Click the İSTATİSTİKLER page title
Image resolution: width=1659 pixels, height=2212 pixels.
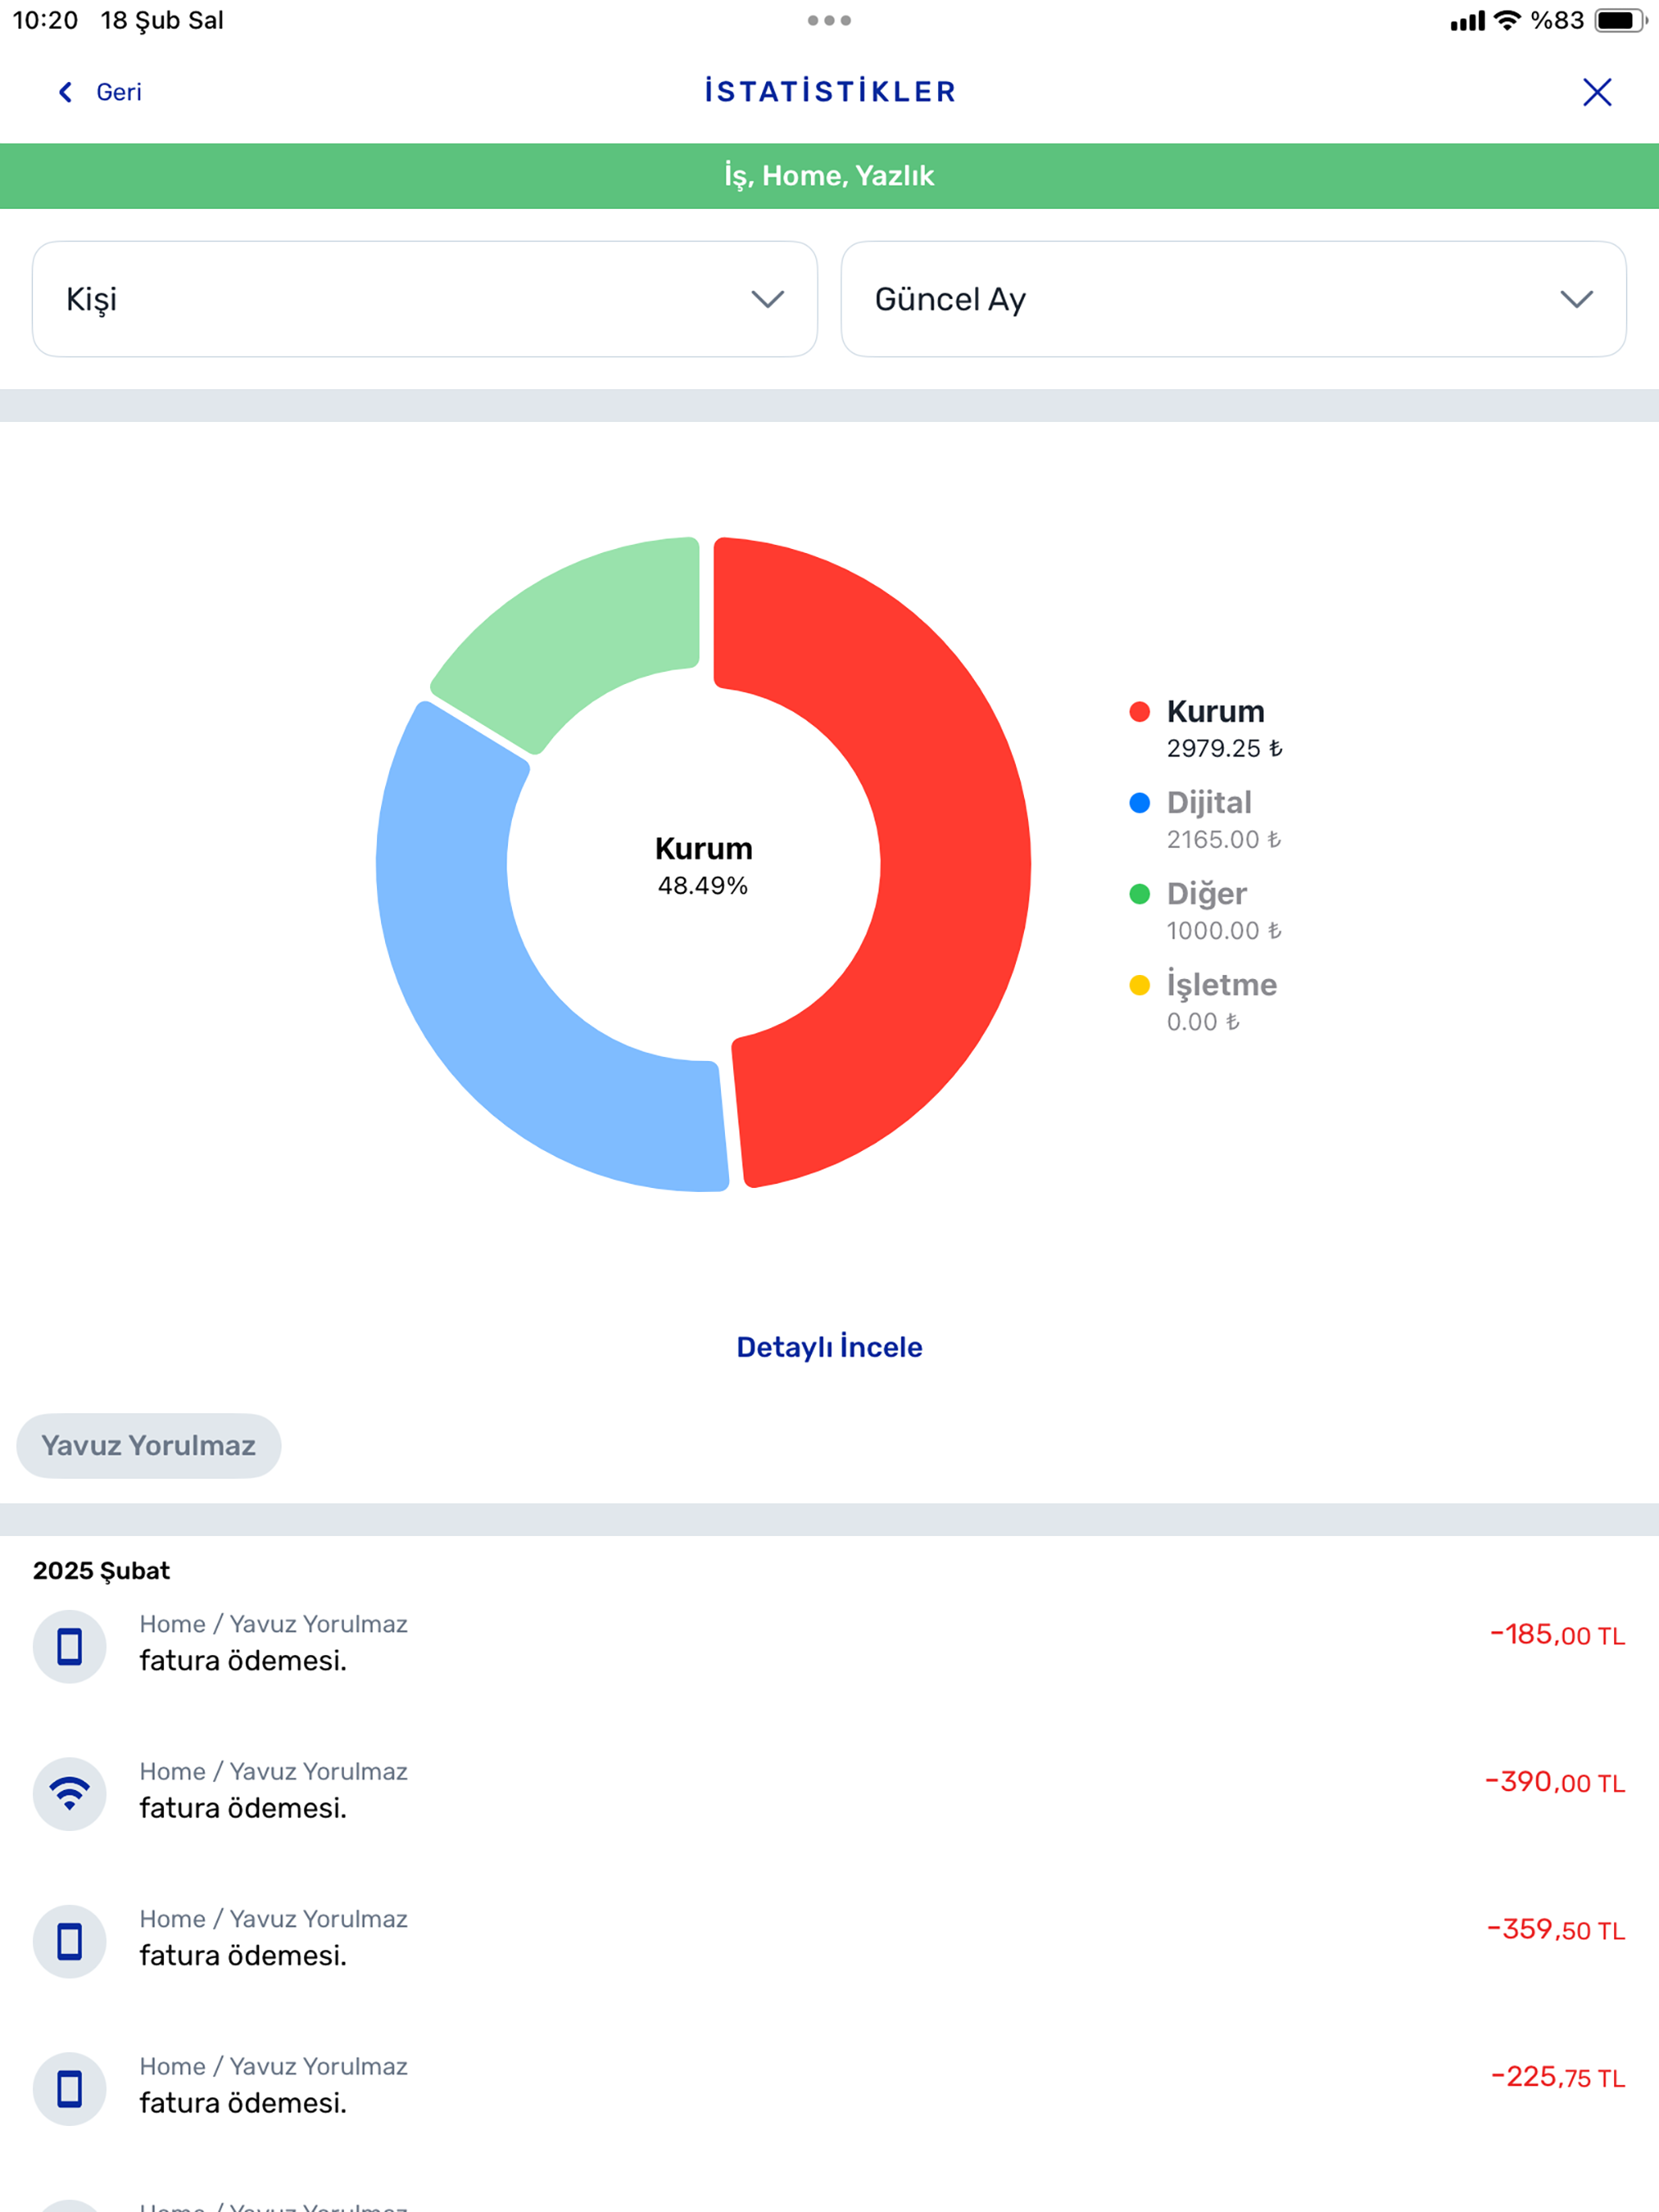tap(830, 92)
